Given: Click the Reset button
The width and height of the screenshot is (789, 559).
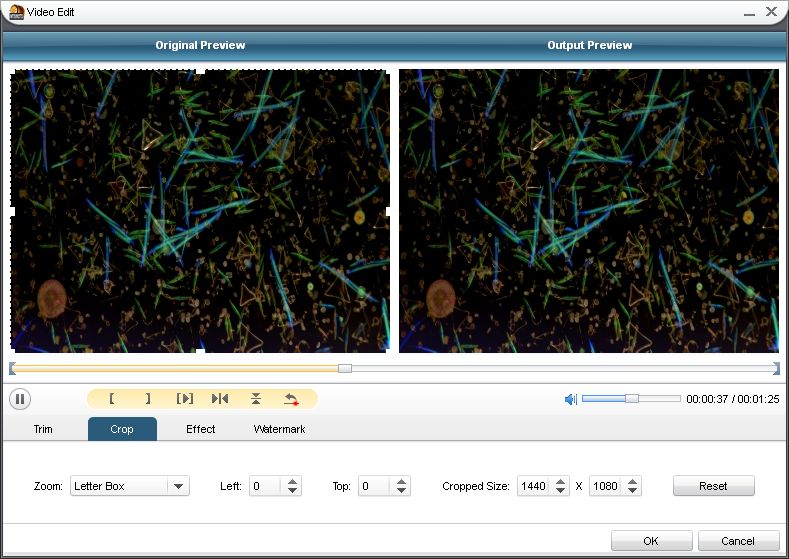Looking at the screenshot, I should (714, 486).
